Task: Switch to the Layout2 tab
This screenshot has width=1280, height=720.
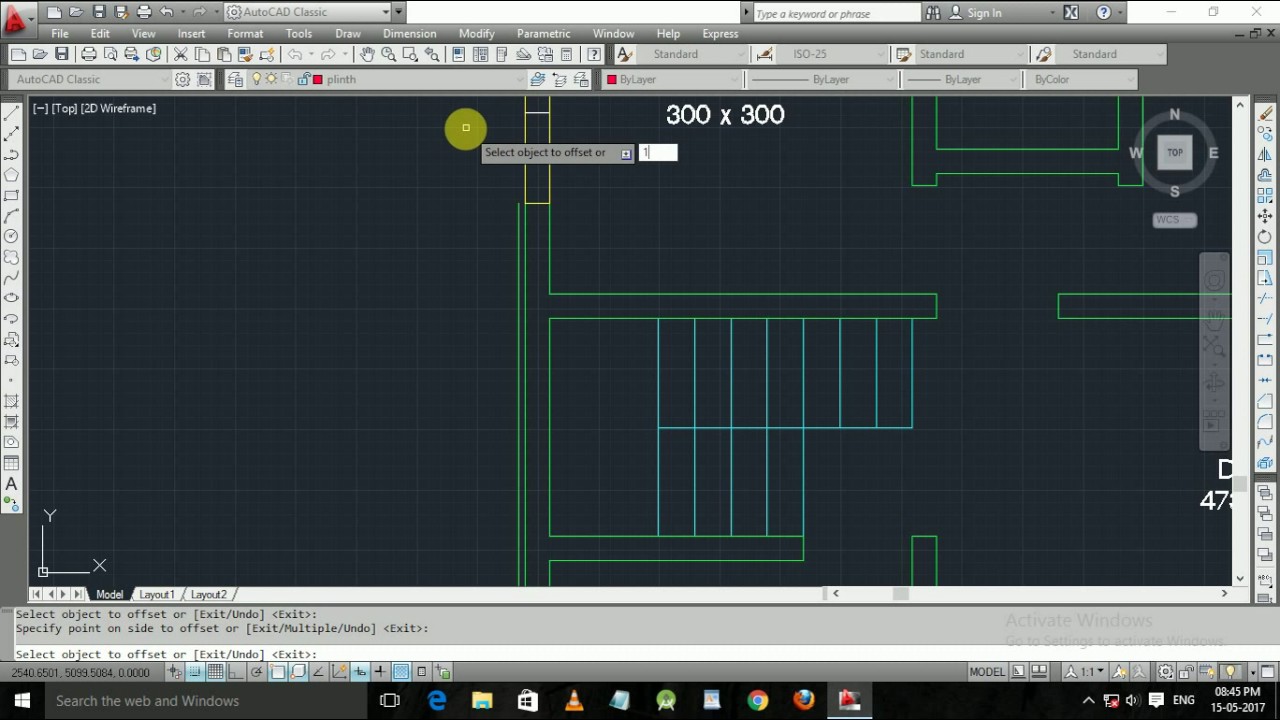Action: [x=208, y=594]
